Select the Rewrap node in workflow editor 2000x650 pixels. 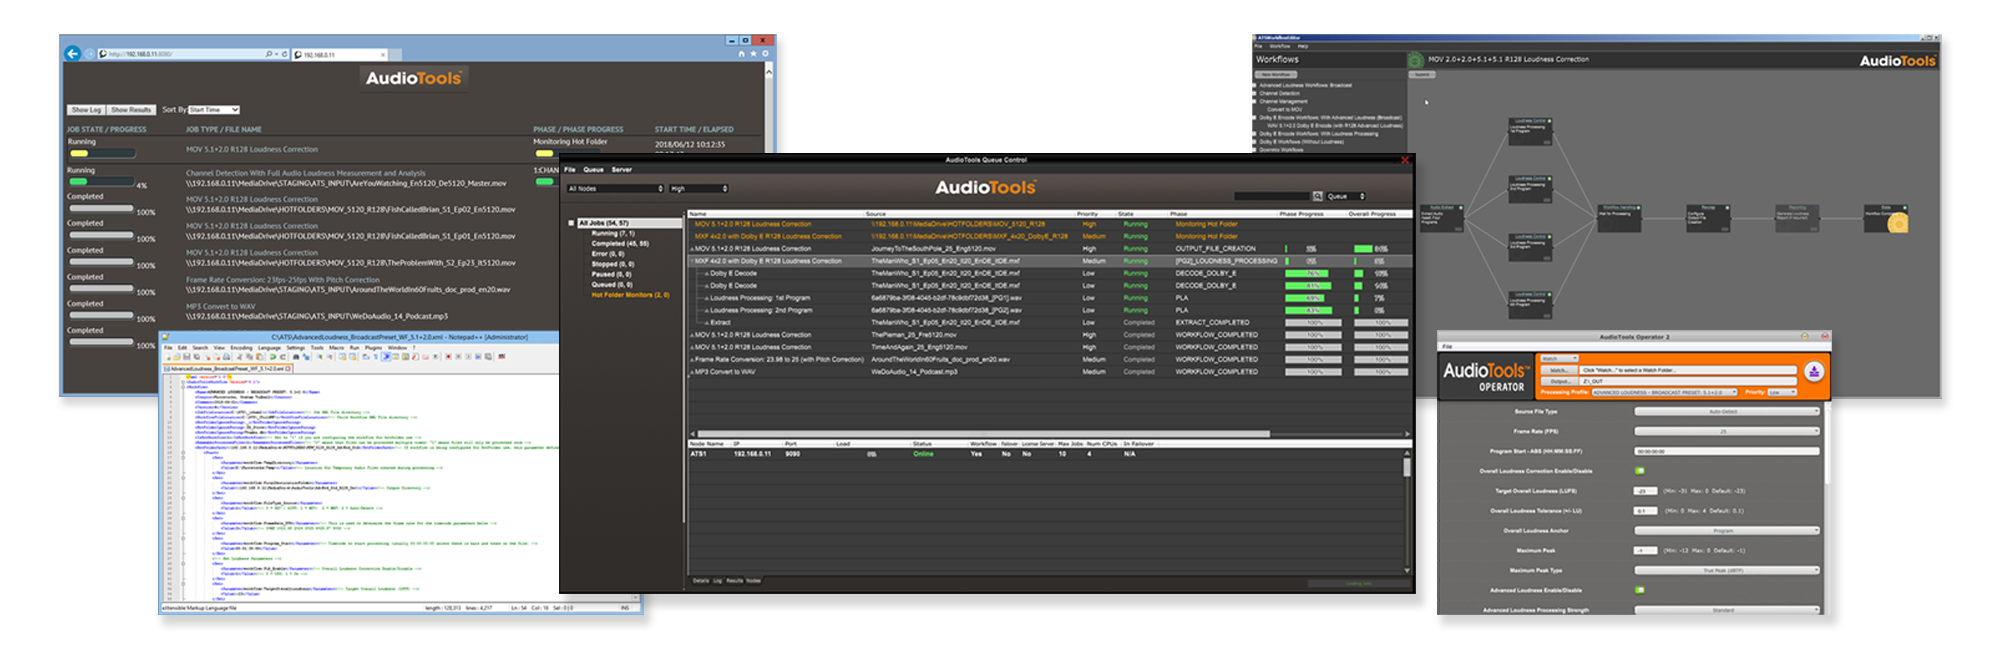pos(1707,217)
